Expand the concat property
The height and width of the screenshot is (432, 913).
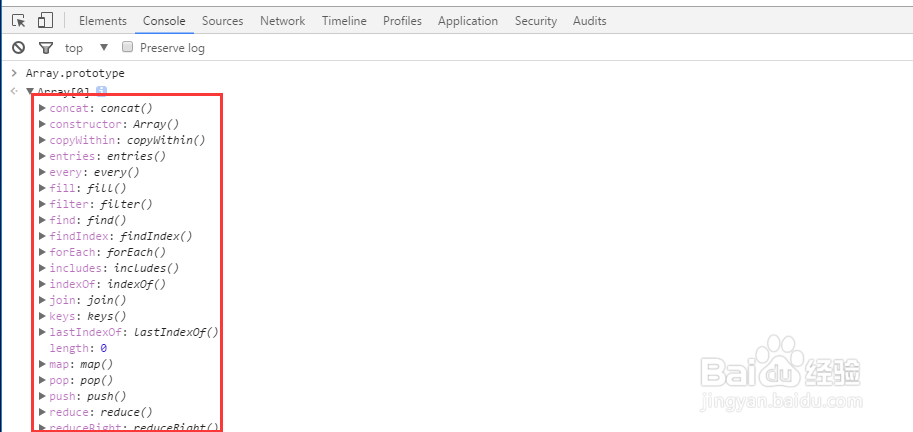(x=42, y=108)
